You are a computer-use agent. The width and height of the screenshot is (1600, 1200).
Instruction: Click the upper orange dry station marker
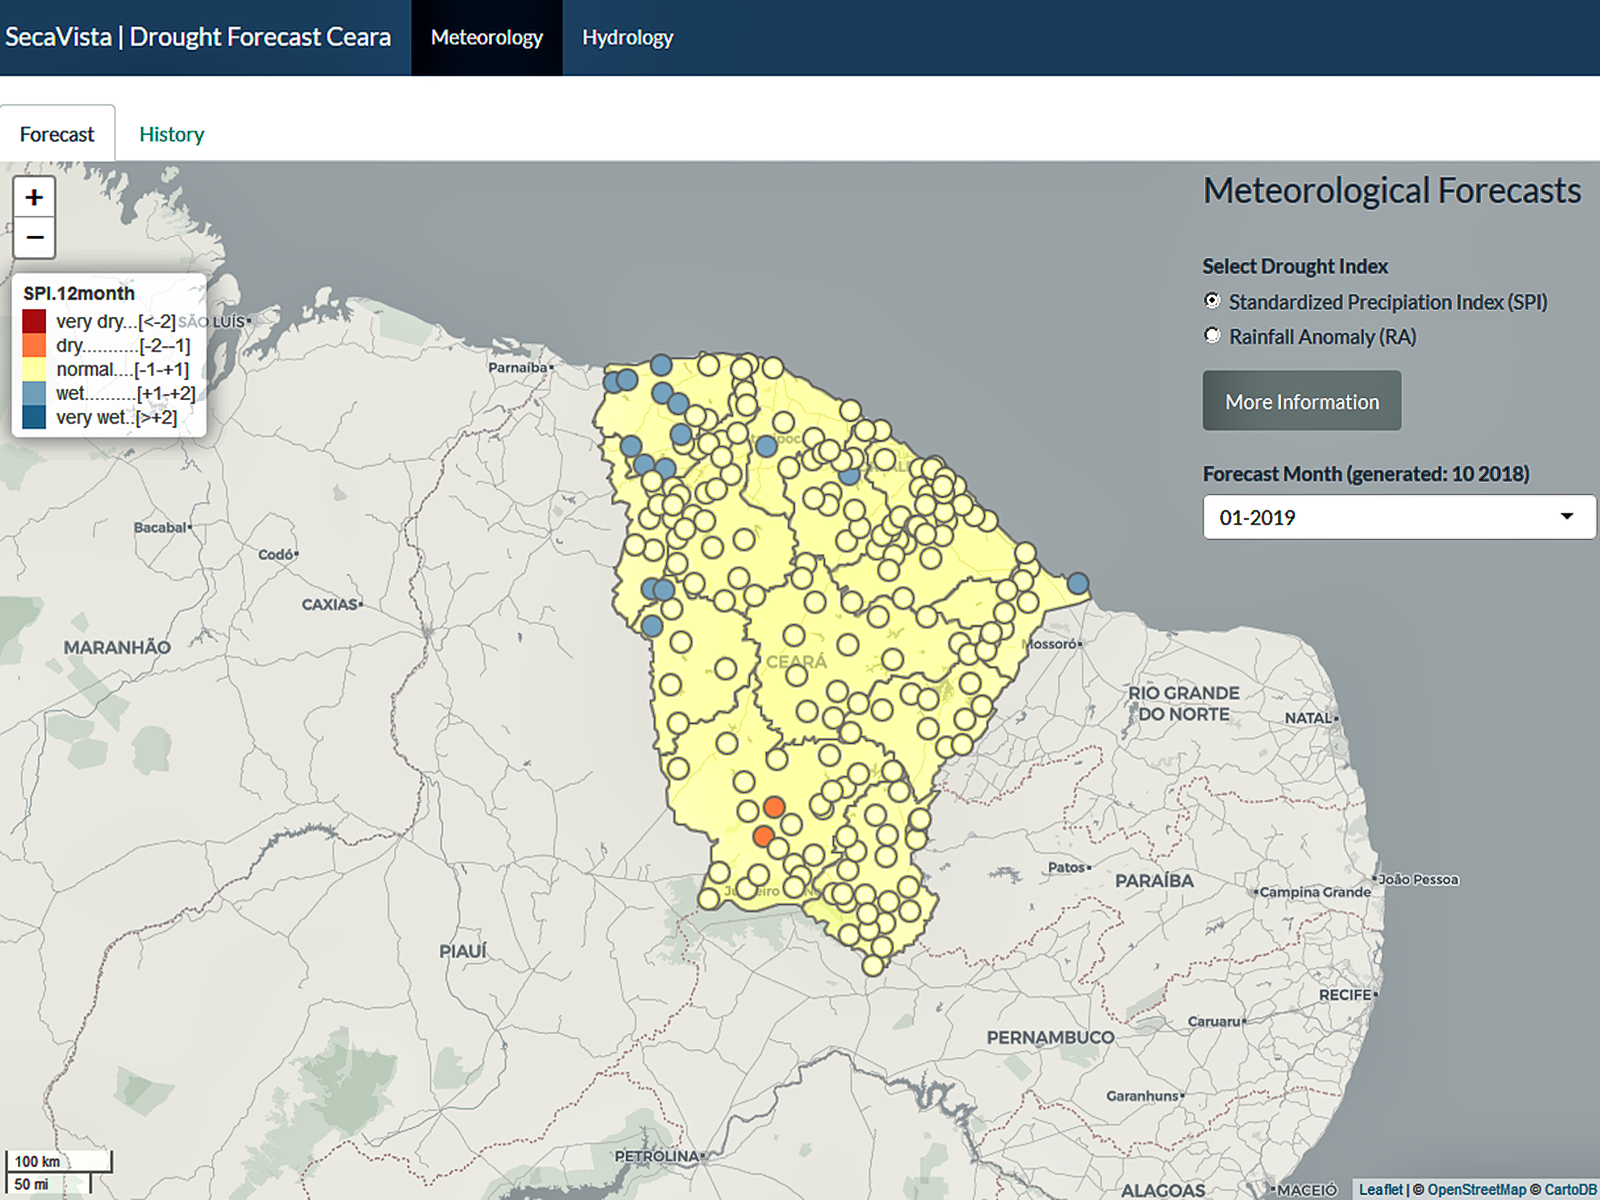point(774,807)
